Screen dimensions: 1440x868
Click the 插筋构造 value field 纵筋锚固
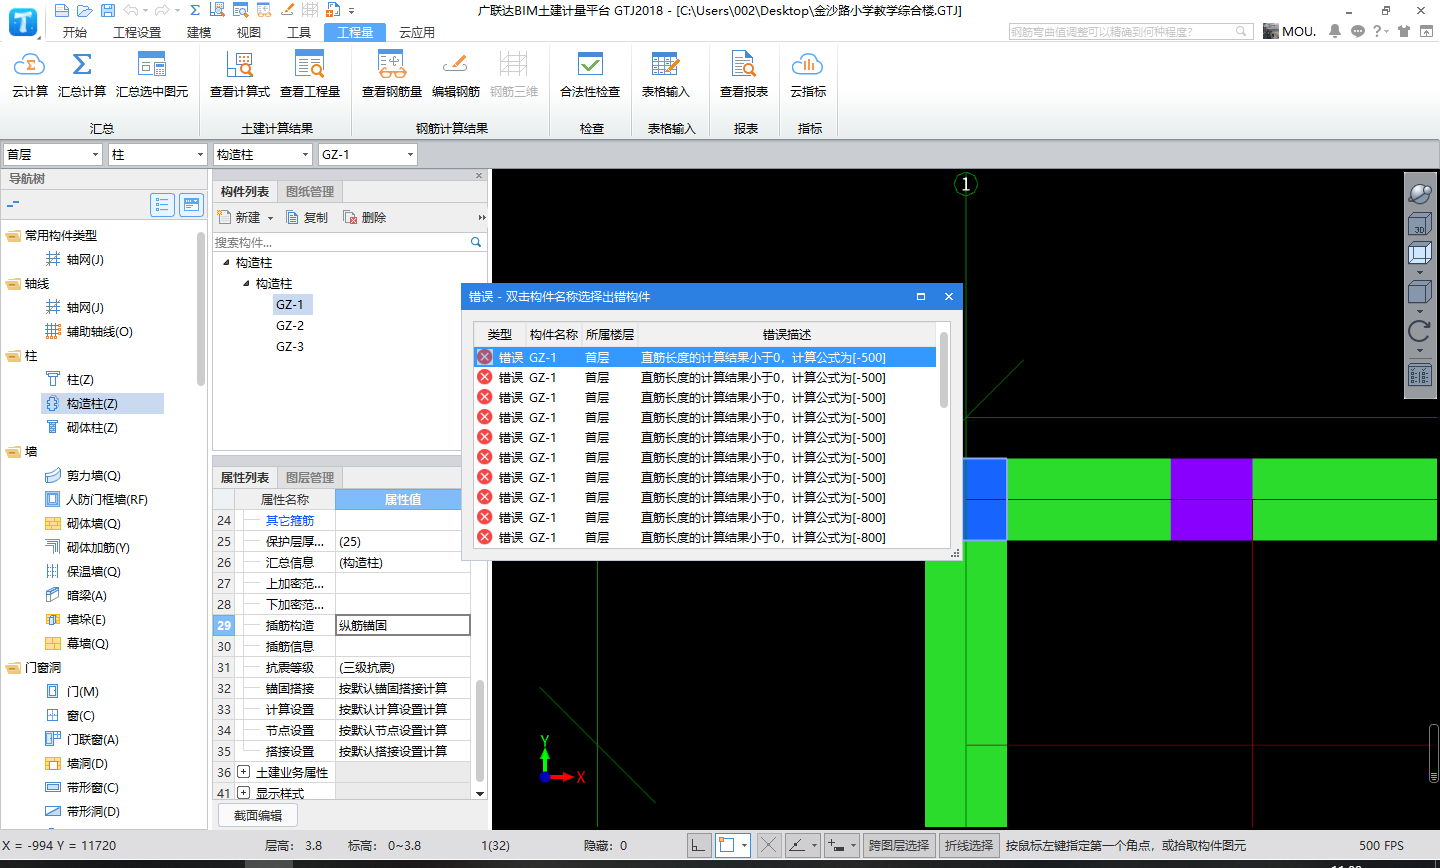403,625
